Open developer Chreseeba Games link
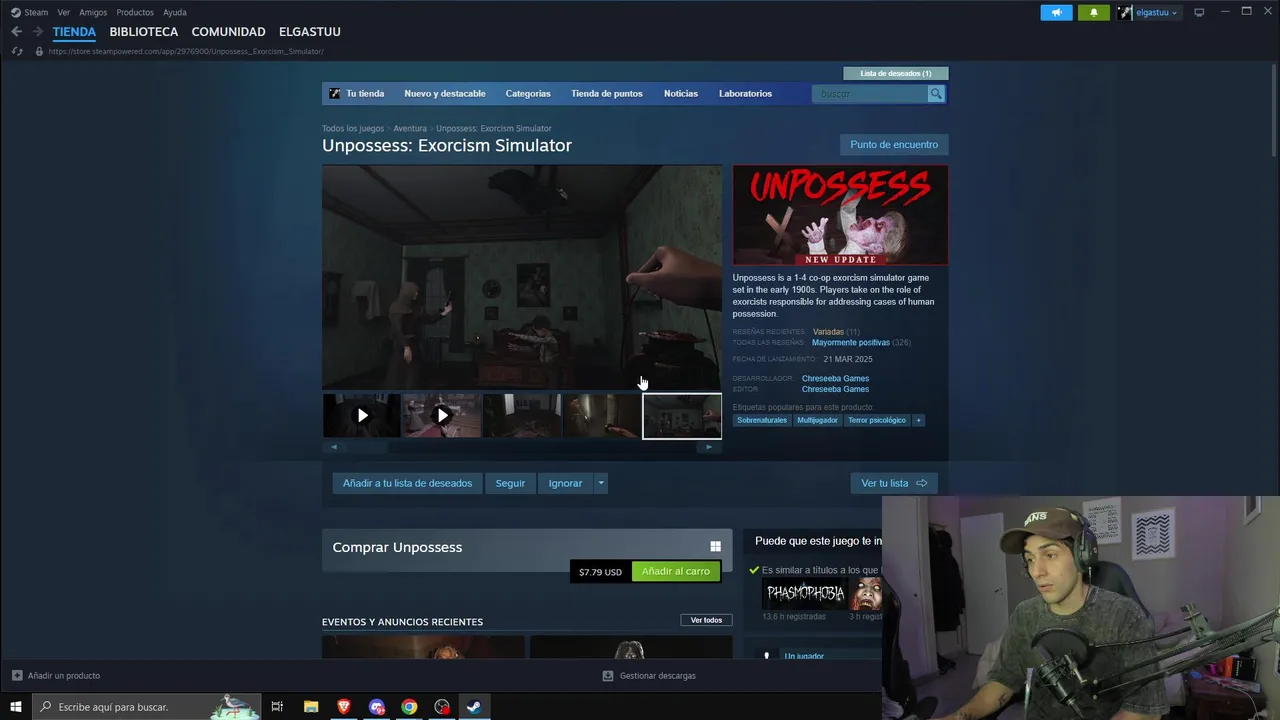The height and width of the screenshot is (720, 1280). 835,379
